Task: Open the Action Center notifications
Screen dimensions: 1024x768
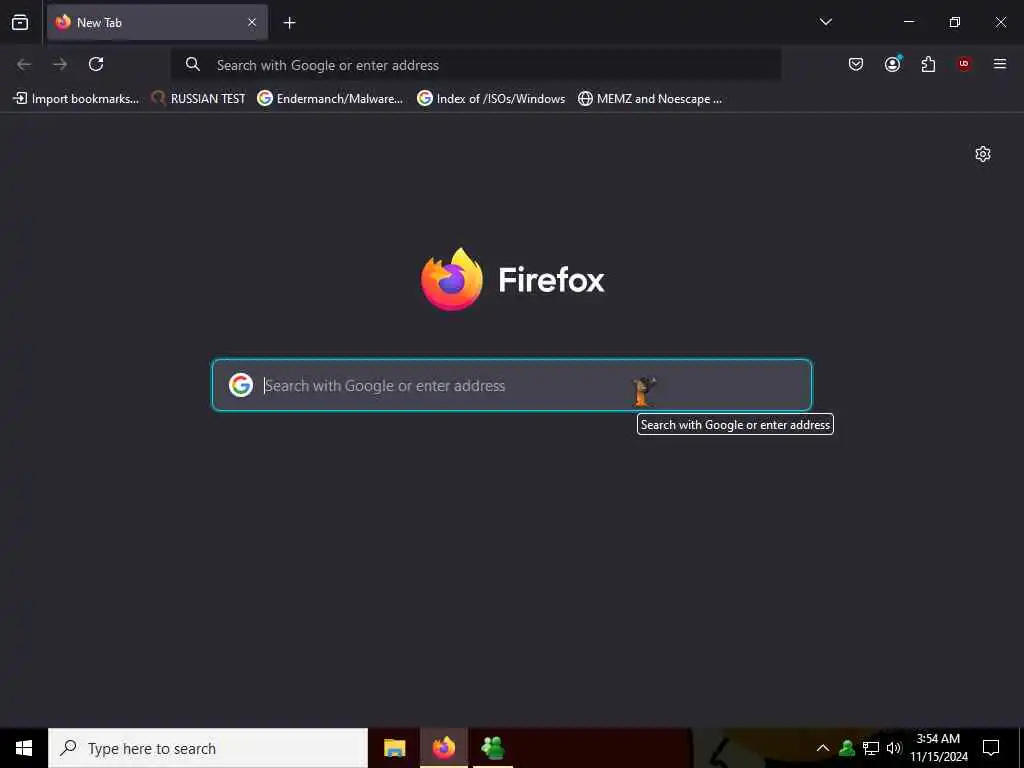Action: [991, 748]
